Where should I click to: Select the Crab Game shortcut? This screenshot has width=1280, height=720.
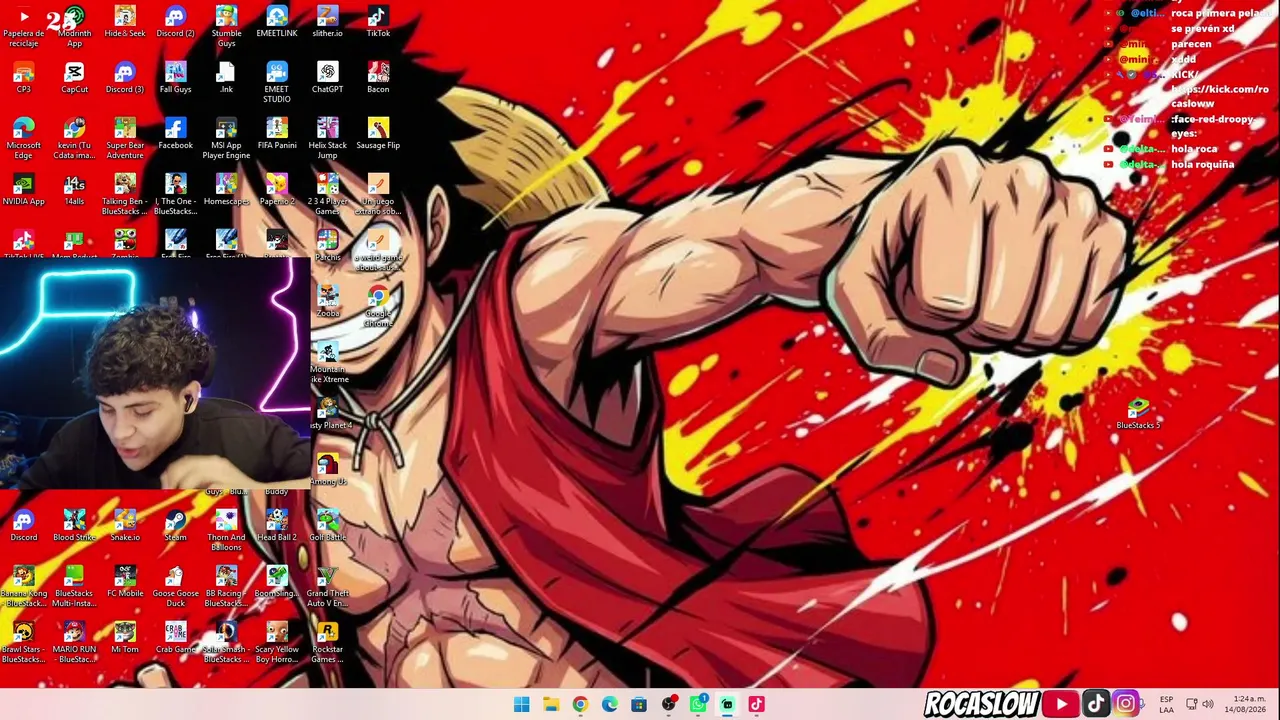175,638
